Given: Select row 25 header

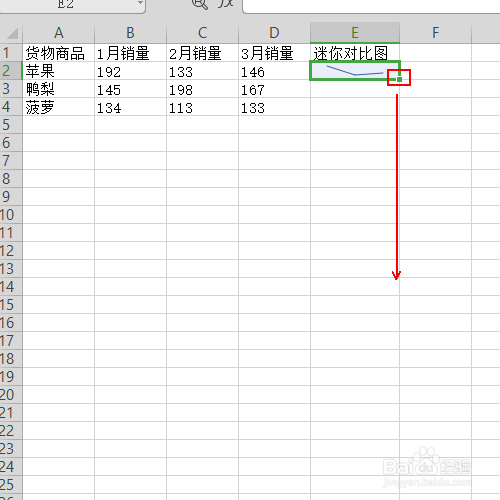Looking at the screenshot, I should click(11, 485).
